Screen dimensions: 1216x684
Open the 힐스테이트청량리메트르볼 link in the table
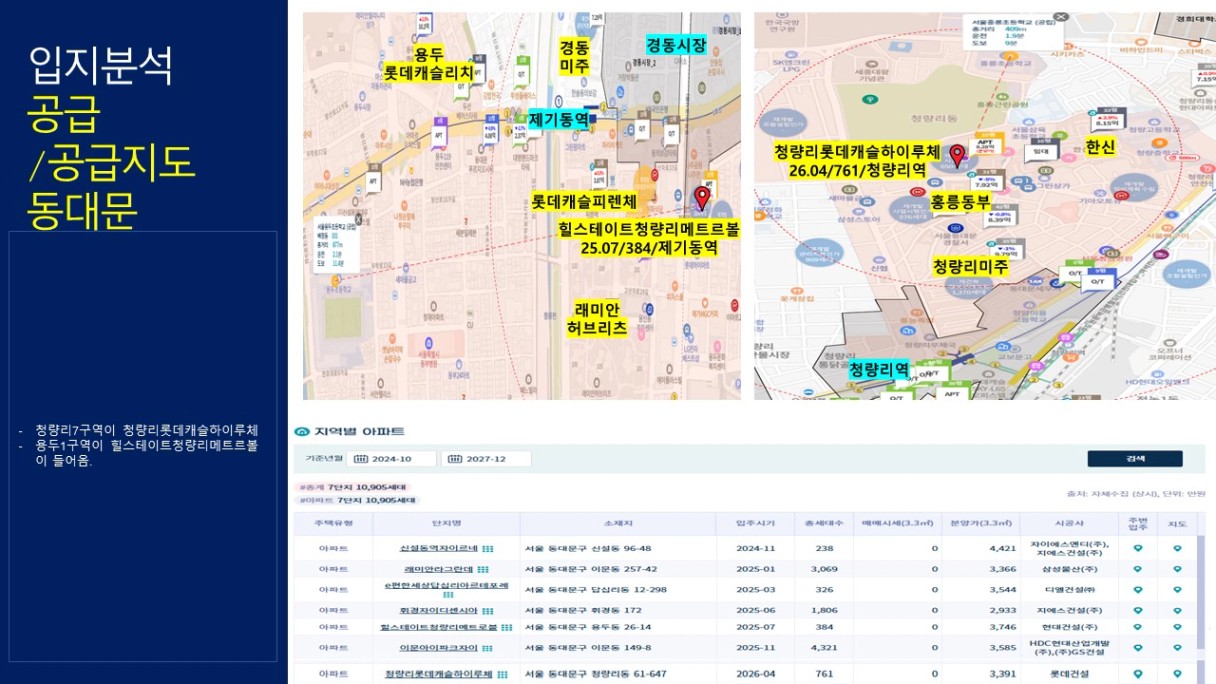[x=439, y=627]
